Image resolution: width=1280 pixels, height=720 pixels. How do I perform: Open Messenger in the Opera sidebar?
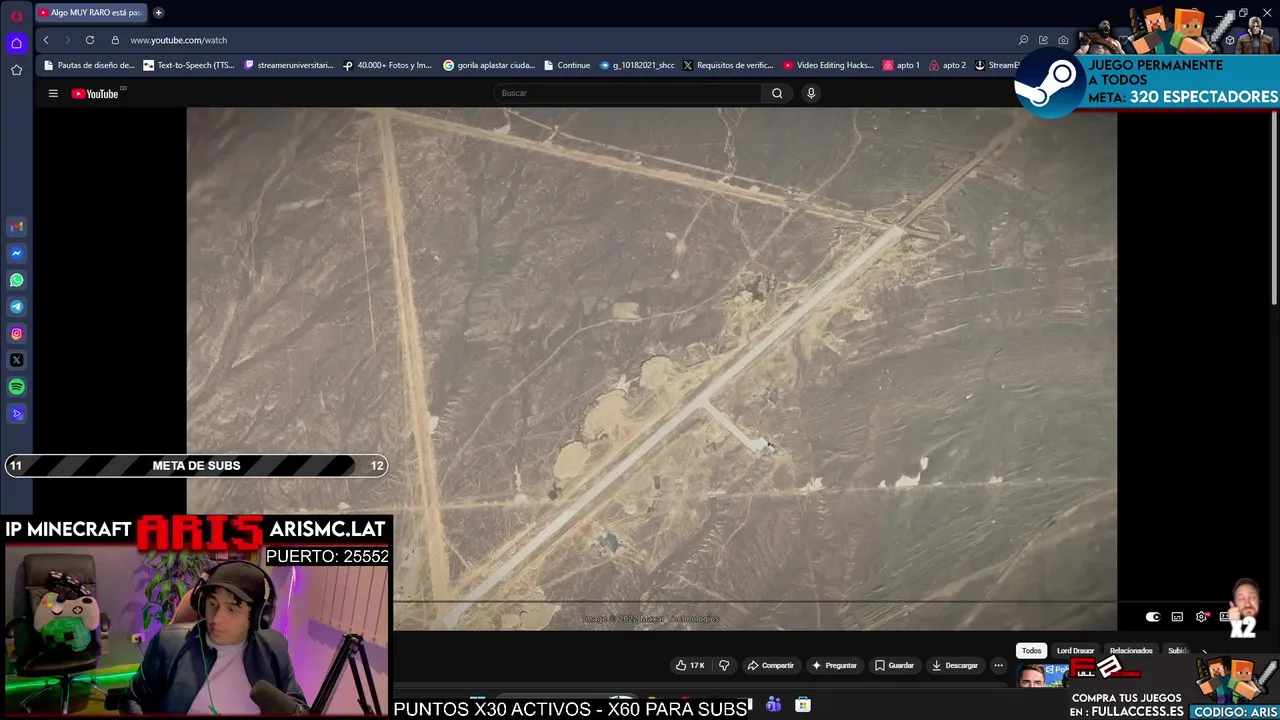(16, 254)
